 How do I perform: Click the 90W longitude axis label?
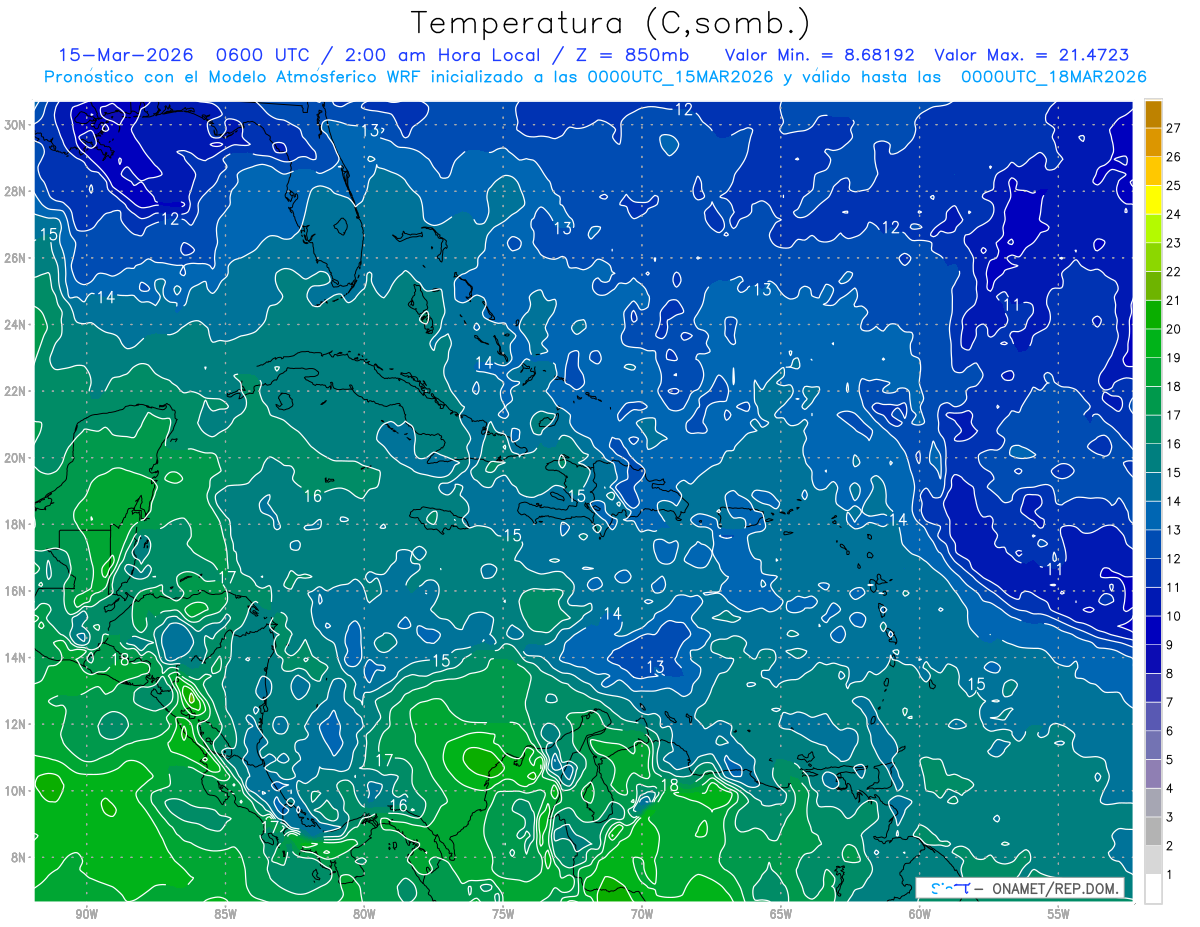point(86,913)
